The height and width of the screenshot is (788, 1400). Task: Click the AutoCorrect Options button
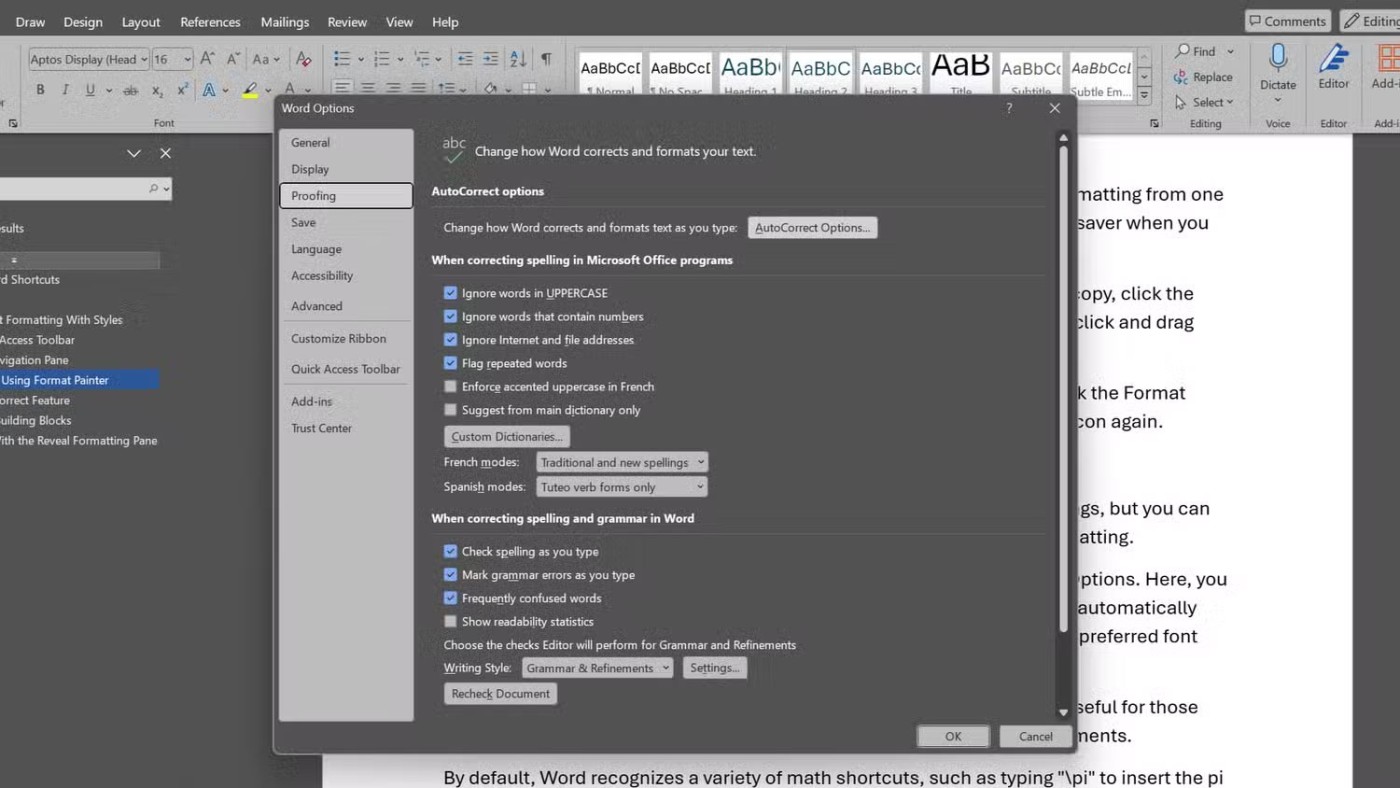pos(812,228)
